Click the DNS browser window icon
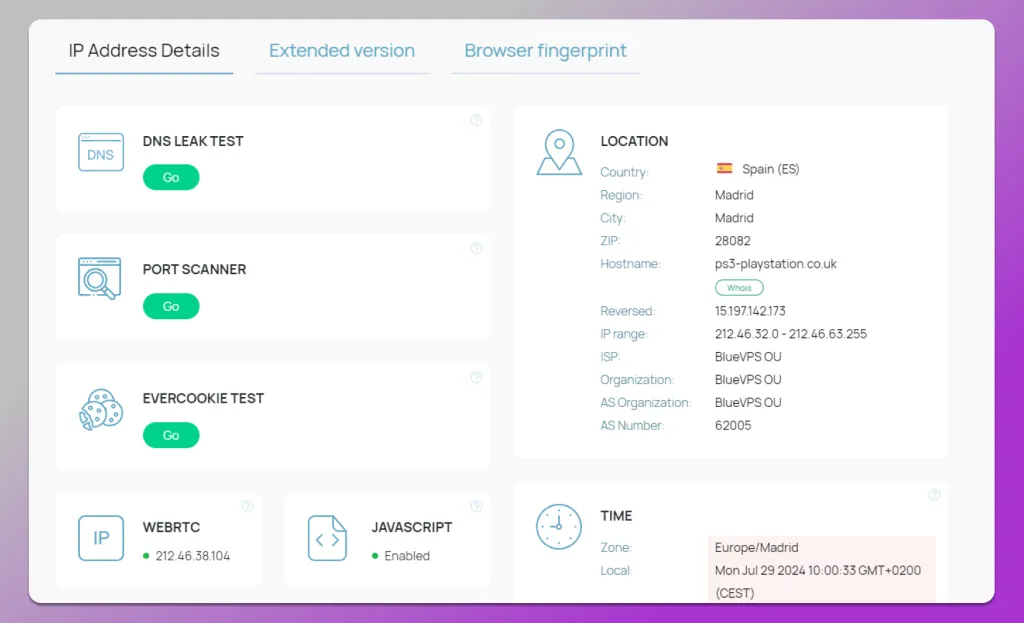This screenshot has height=623, width=1024. [x=101, y=152]
